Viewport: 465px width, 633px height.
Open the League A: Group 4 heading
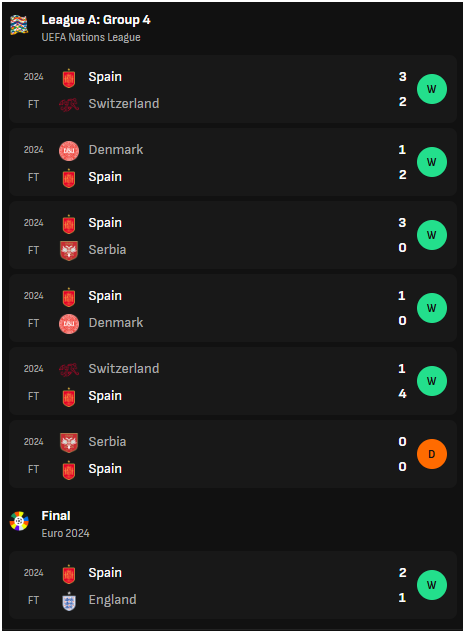tap(96, 20)
